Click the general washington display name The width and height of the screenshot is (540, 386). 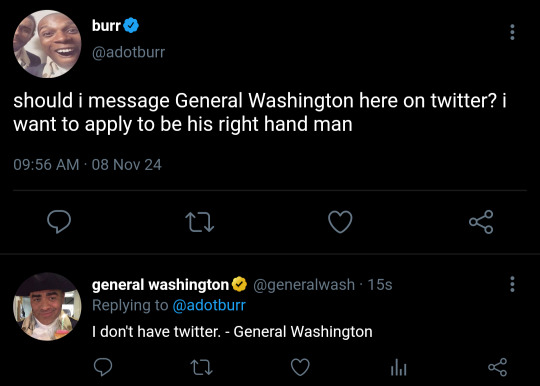click(x=160, y=285)
